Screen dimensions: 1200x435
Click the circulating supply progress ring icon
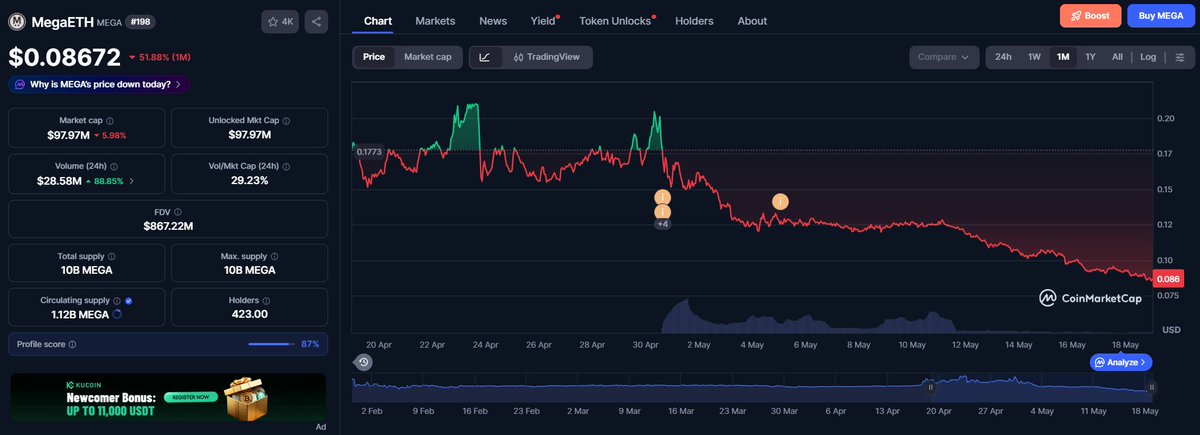(119, 314)
